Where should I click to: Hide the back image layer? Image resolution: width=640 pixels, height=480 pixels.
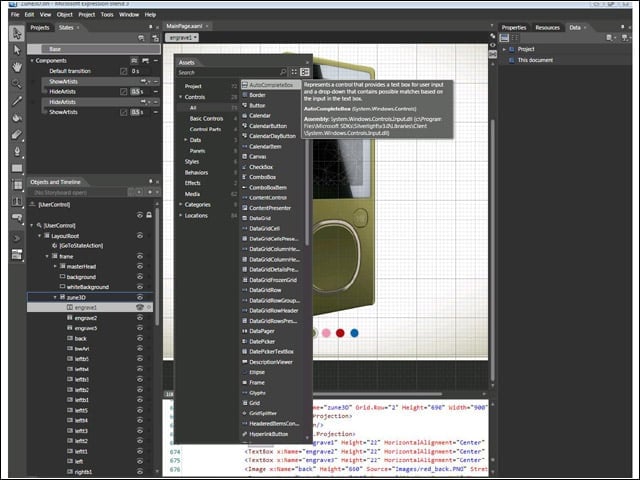[x=140, y=338]
